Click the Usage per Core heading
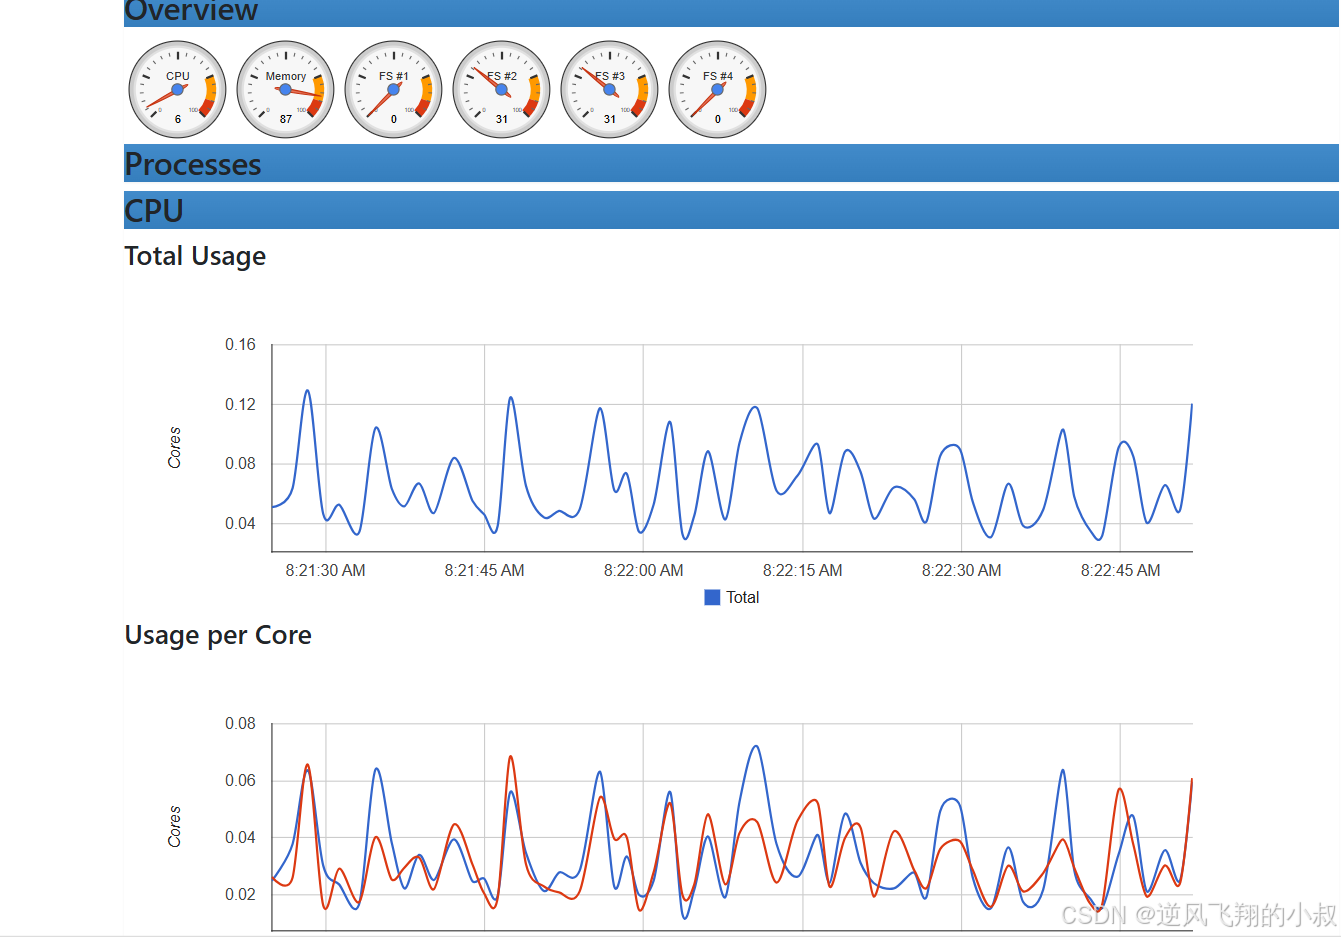Image resolution: width=1341 pixels, height=937 pixels. pyautogui.click(x=218, y=635)
